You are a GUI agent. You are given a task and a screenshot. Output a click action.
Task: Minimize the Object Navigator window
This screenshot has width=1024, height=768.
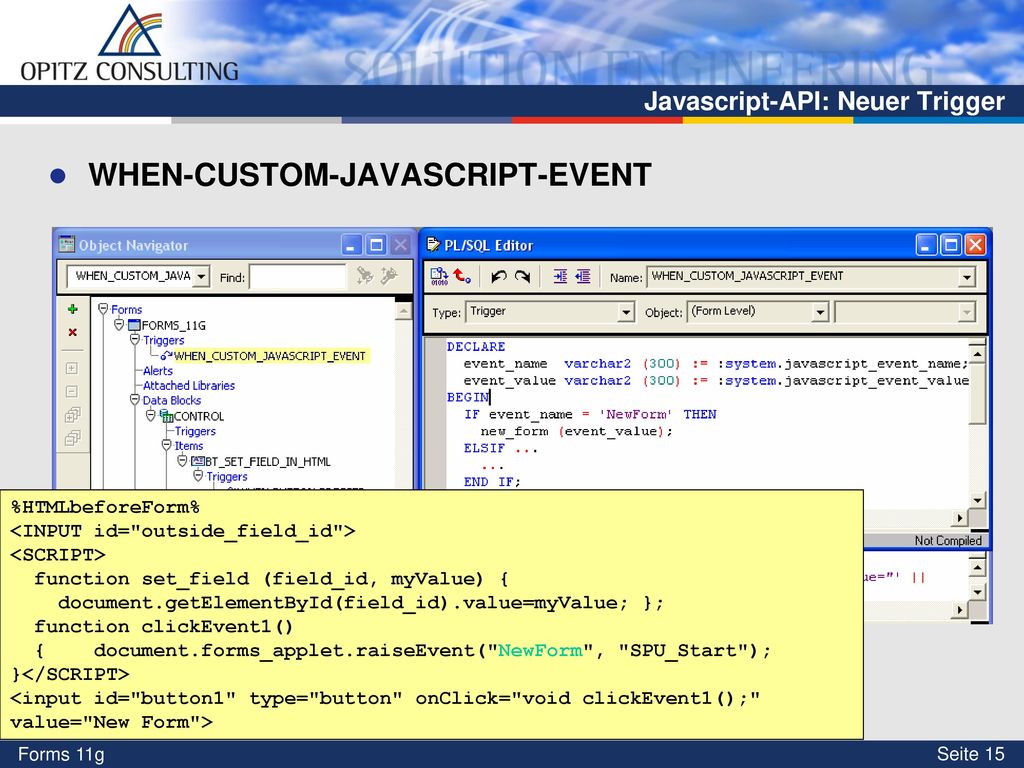tap(351, 246)
